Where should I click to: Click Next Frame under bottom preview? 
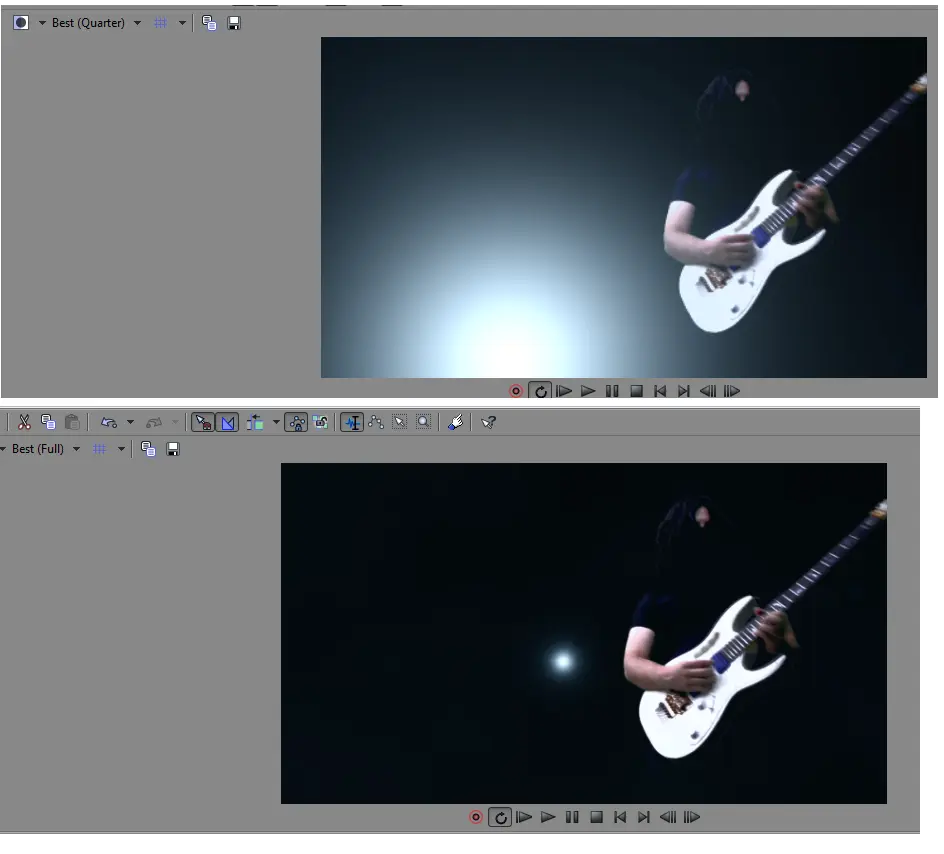pos(692,817)
